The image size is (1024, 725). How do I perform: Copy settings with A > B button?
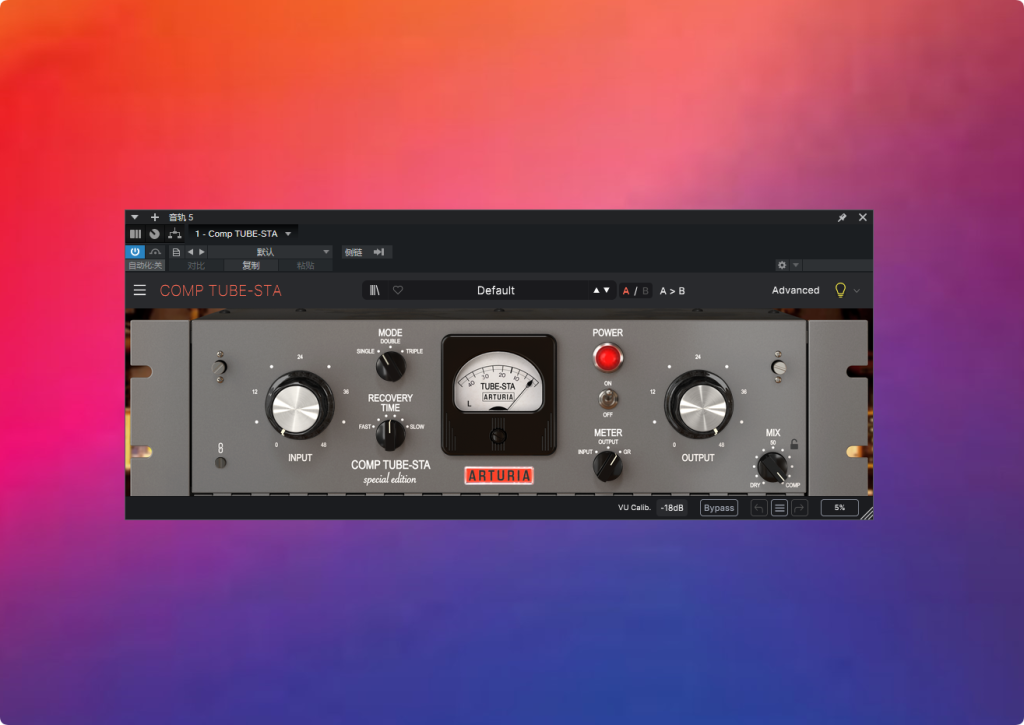[x=672, y=291]
